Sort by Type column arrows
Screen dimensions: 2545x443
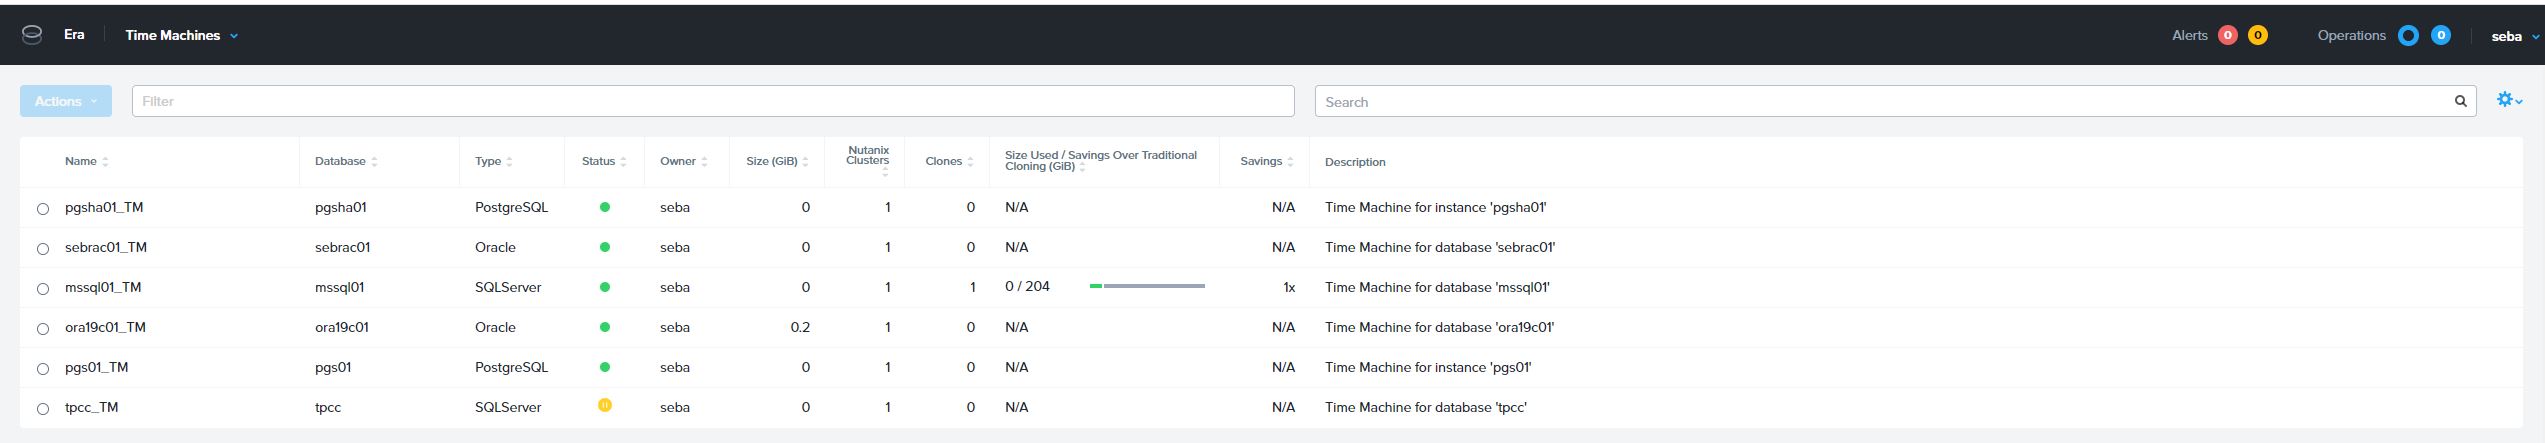click(509, 162)
